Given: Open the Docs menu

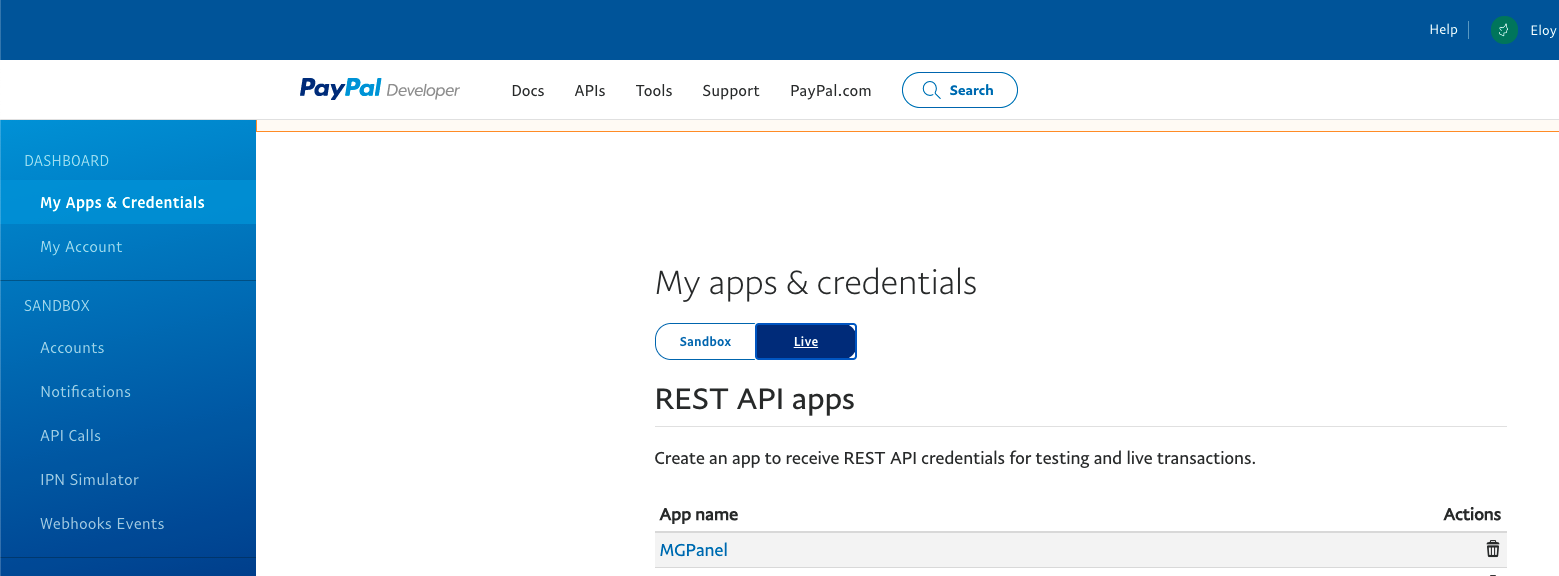Looking at the screenshot, I should [528, 91].
